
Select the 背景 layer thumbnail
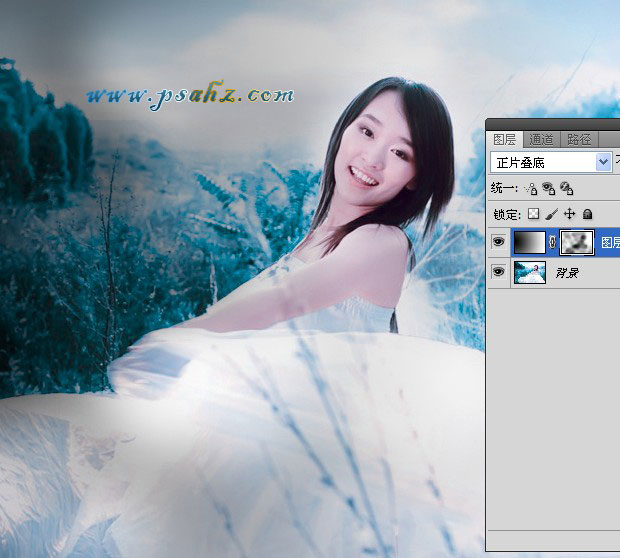[529, 272]
